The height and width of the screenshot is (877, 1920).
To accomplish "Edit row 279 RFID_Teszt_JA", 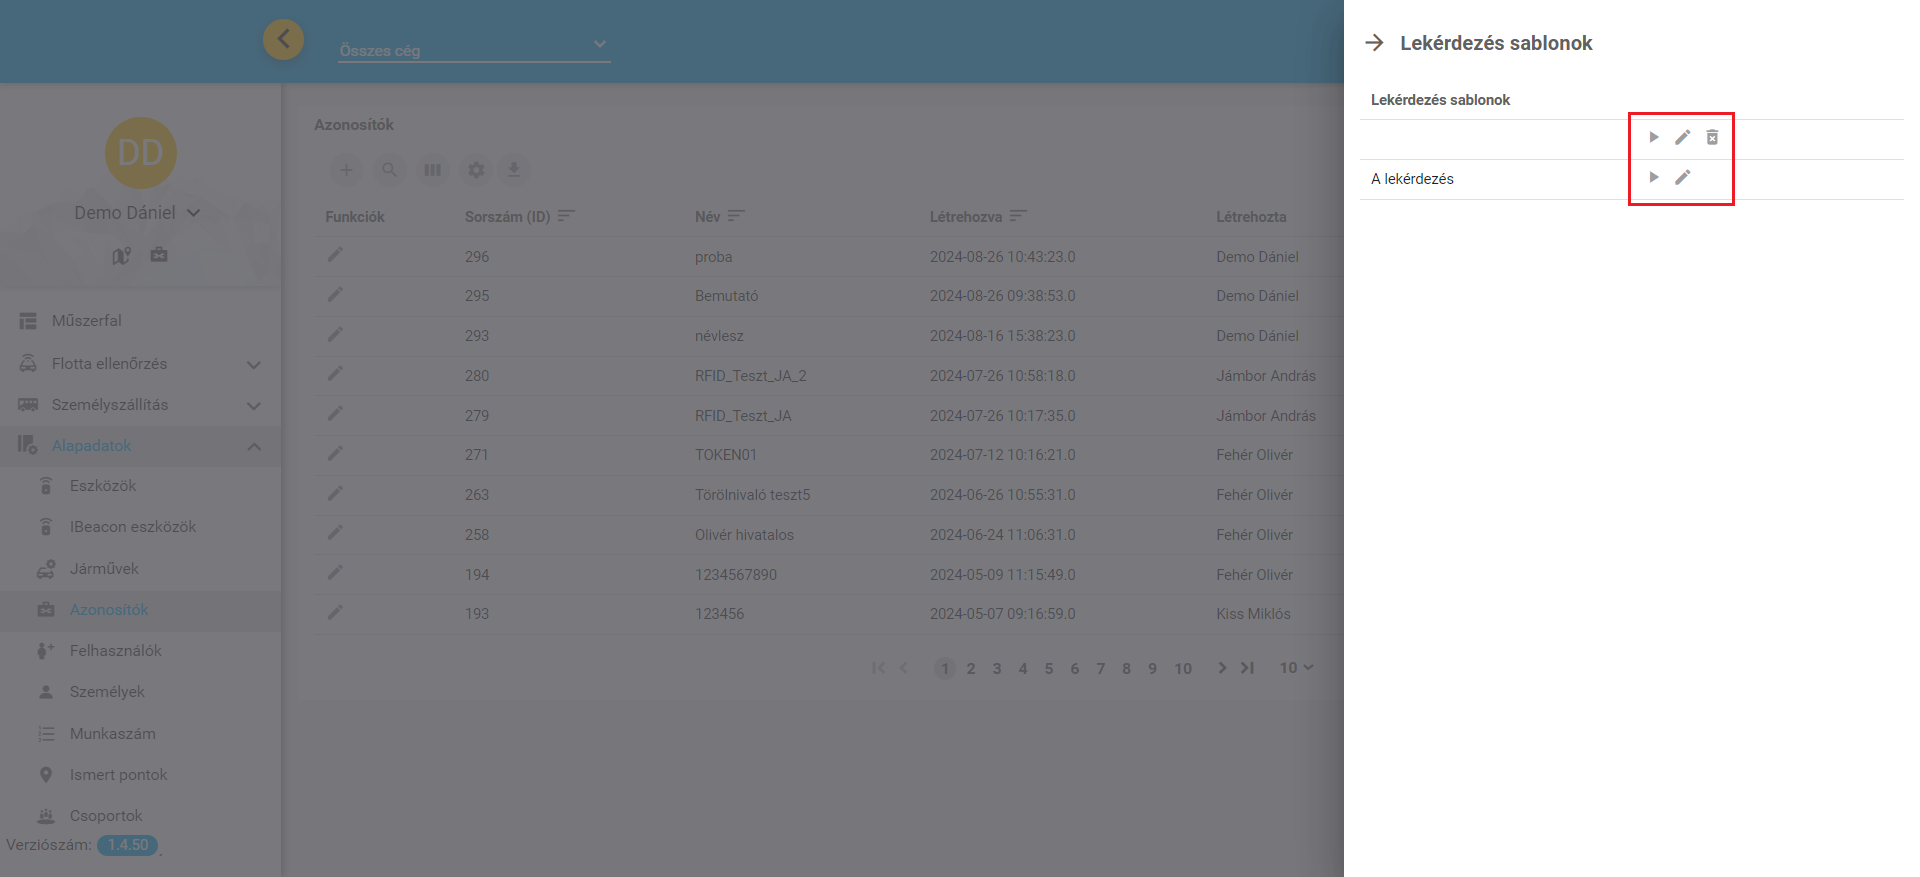I will (335, 414).
